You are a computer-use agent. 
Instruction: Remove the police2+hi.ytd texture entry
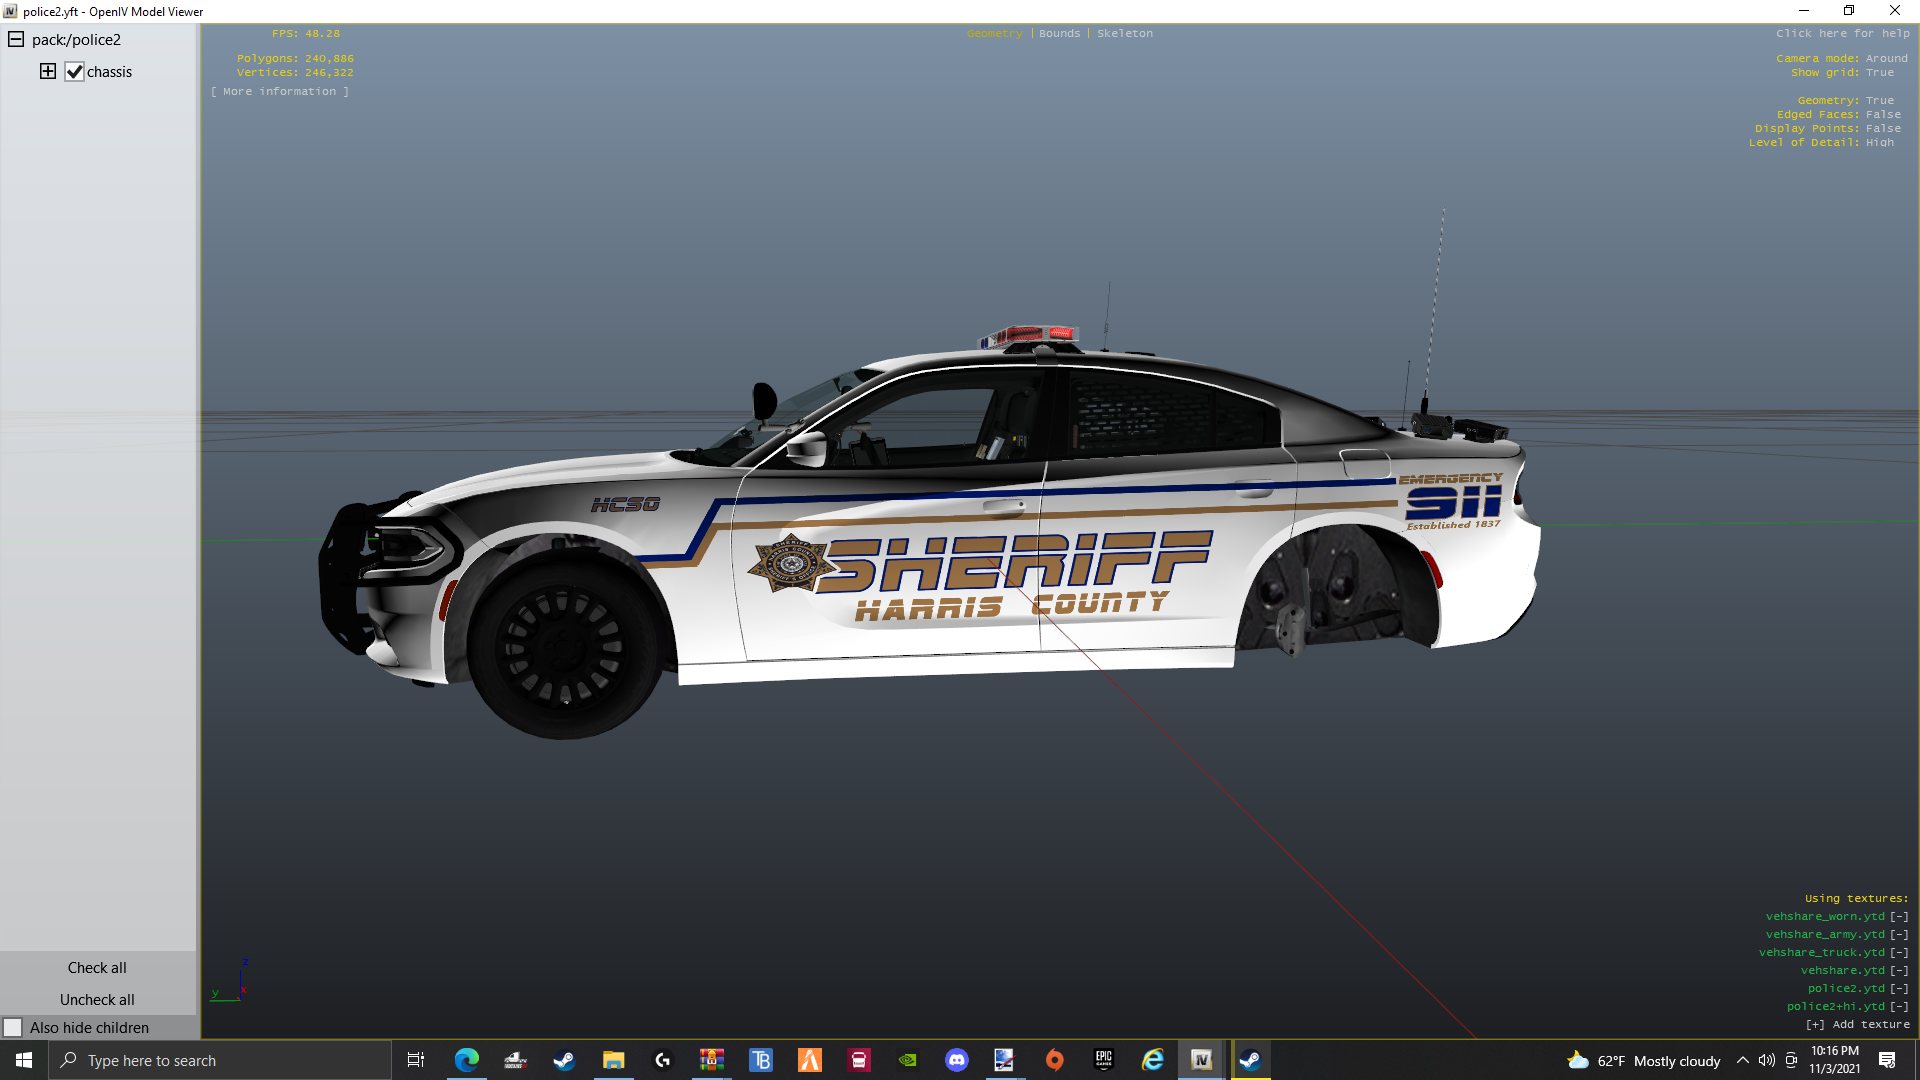(1898, 1007)
